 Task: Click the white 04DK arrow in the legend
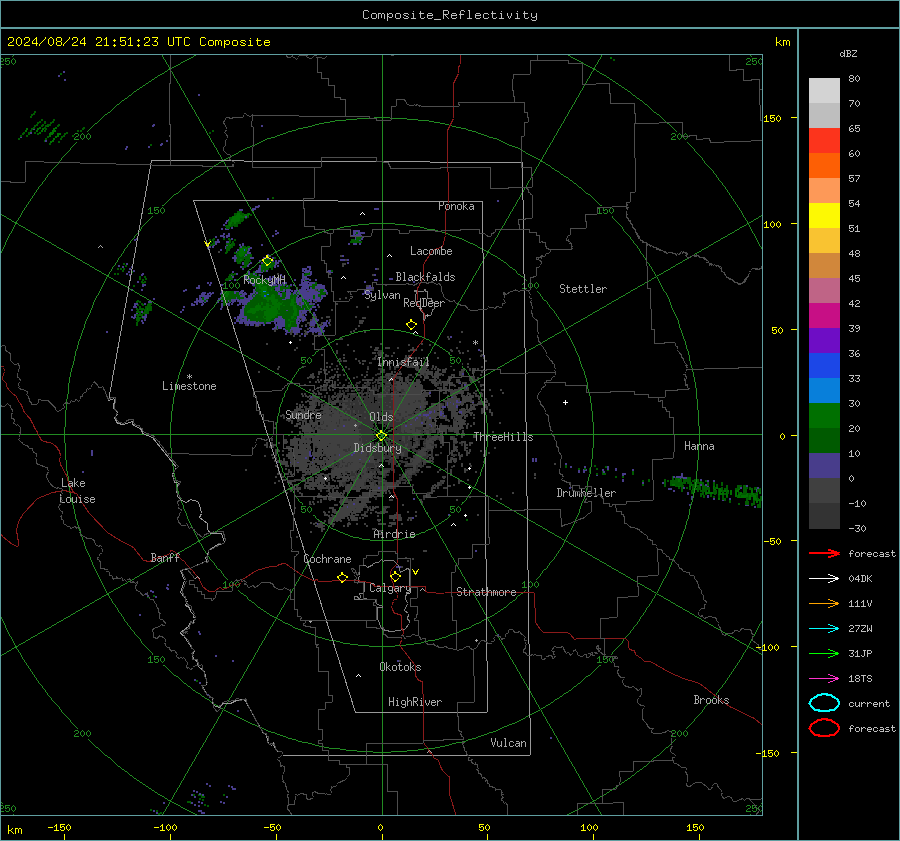(824, 579)
